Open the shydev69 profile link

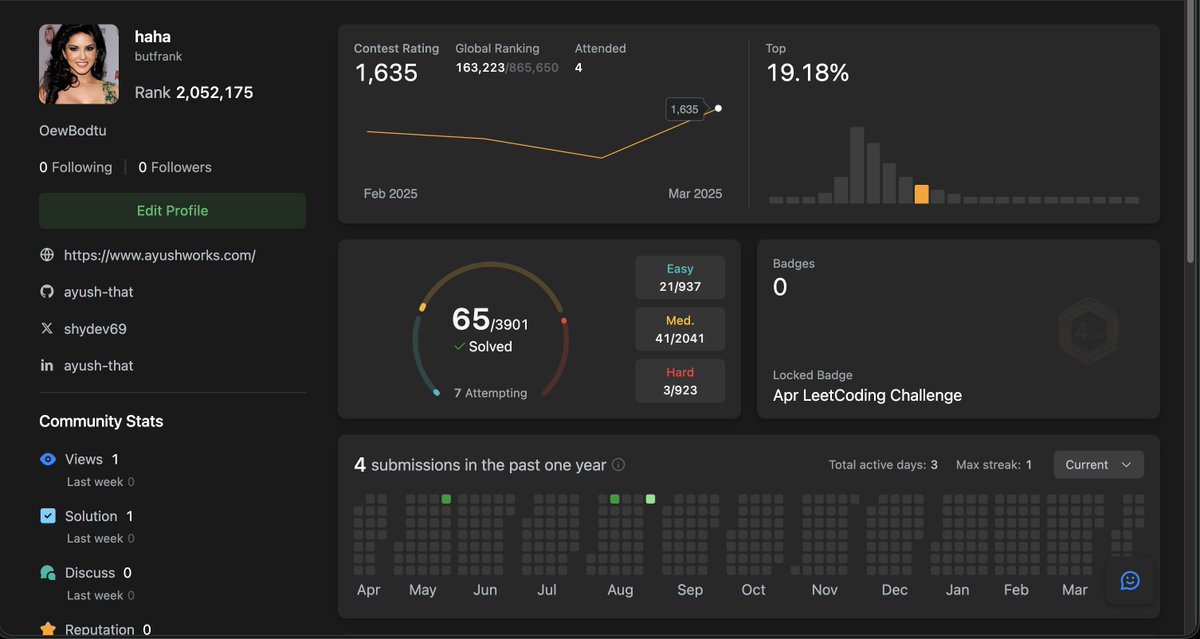95,329
